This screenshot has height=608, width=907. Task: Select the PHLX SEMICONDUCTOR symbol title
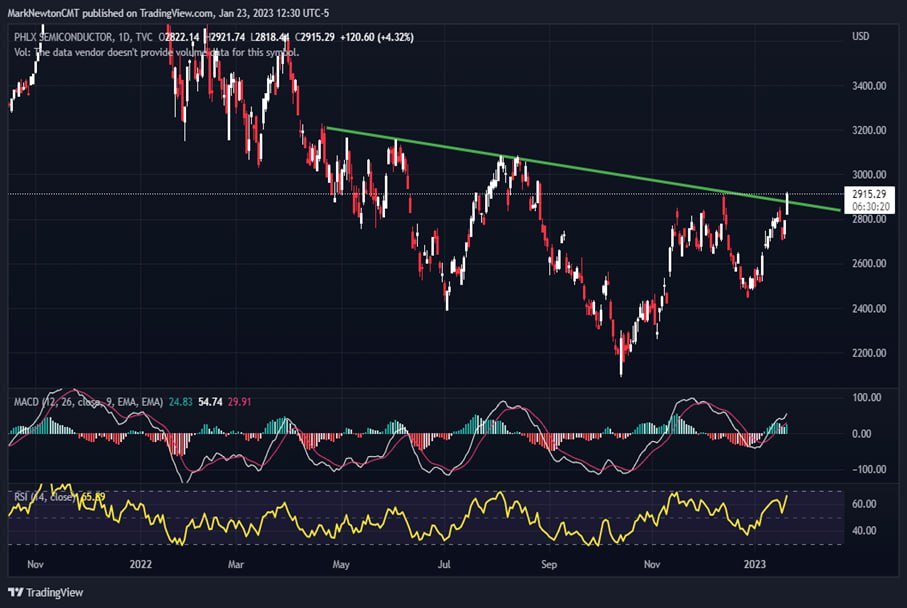[63, 37]
